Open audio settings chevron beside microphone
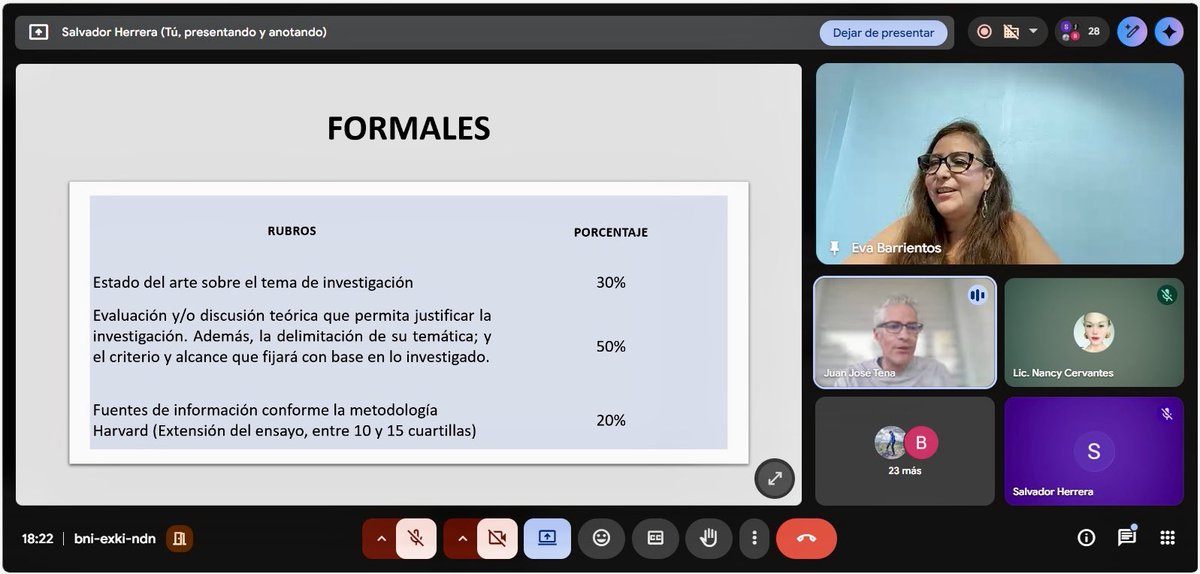 pos(380,537)
